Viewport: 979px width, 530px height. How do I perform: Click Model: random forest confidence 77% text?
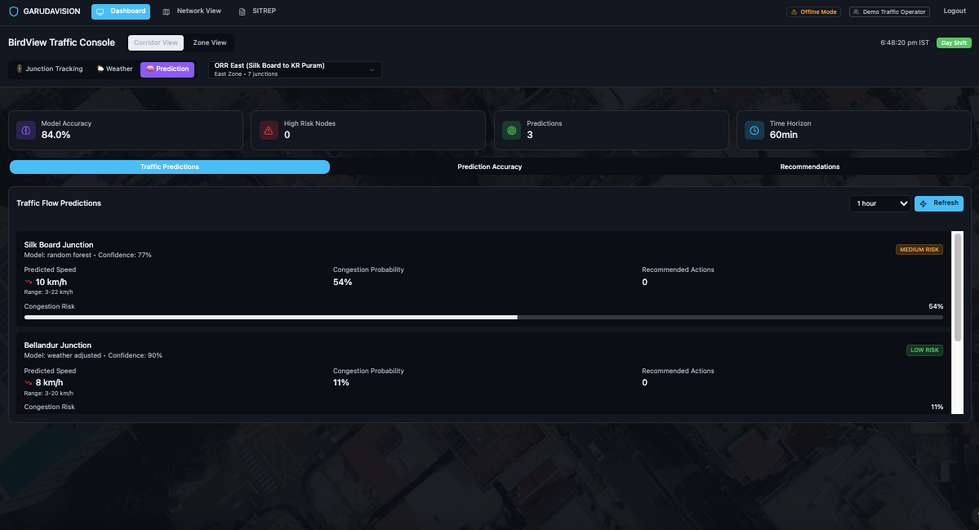coord(87,255)
